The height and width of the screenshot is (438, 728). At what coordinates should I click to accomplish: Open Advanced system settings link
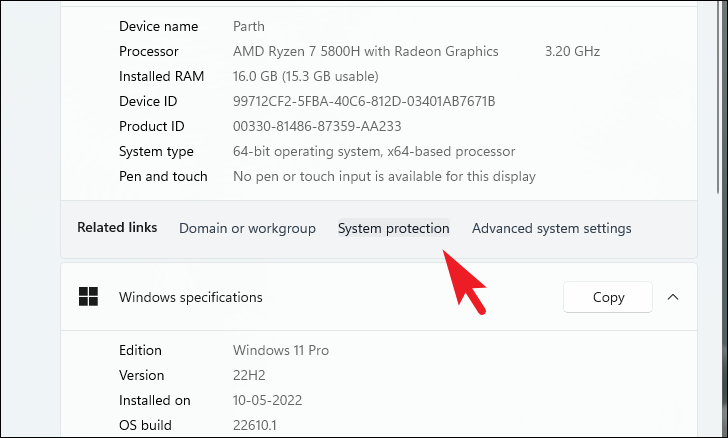(x=552, y=228)
